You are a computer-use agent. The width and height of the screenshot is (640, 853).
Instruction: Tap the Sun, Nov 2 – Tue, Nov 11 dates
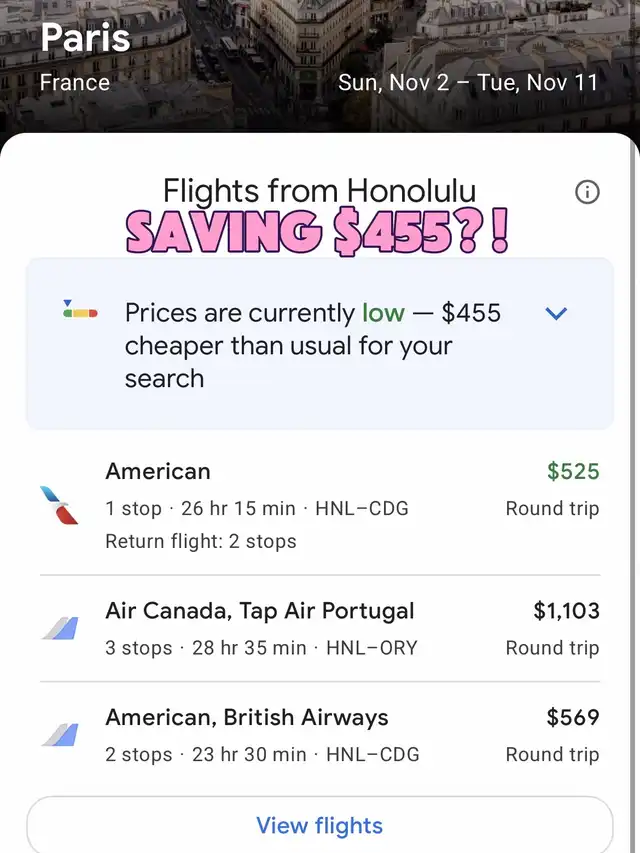click(x=467, y=82)
